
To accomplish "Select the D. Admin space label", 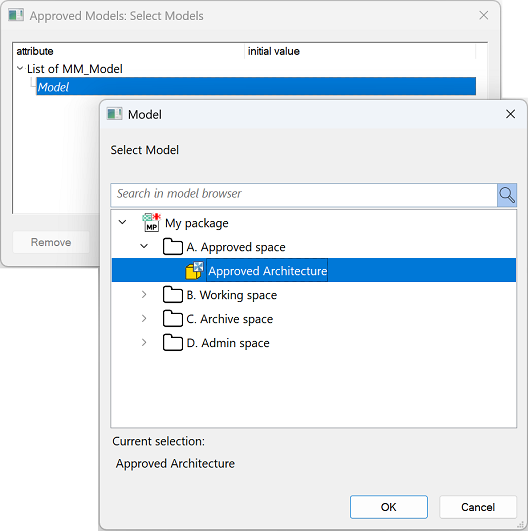I will click(228, 343).
